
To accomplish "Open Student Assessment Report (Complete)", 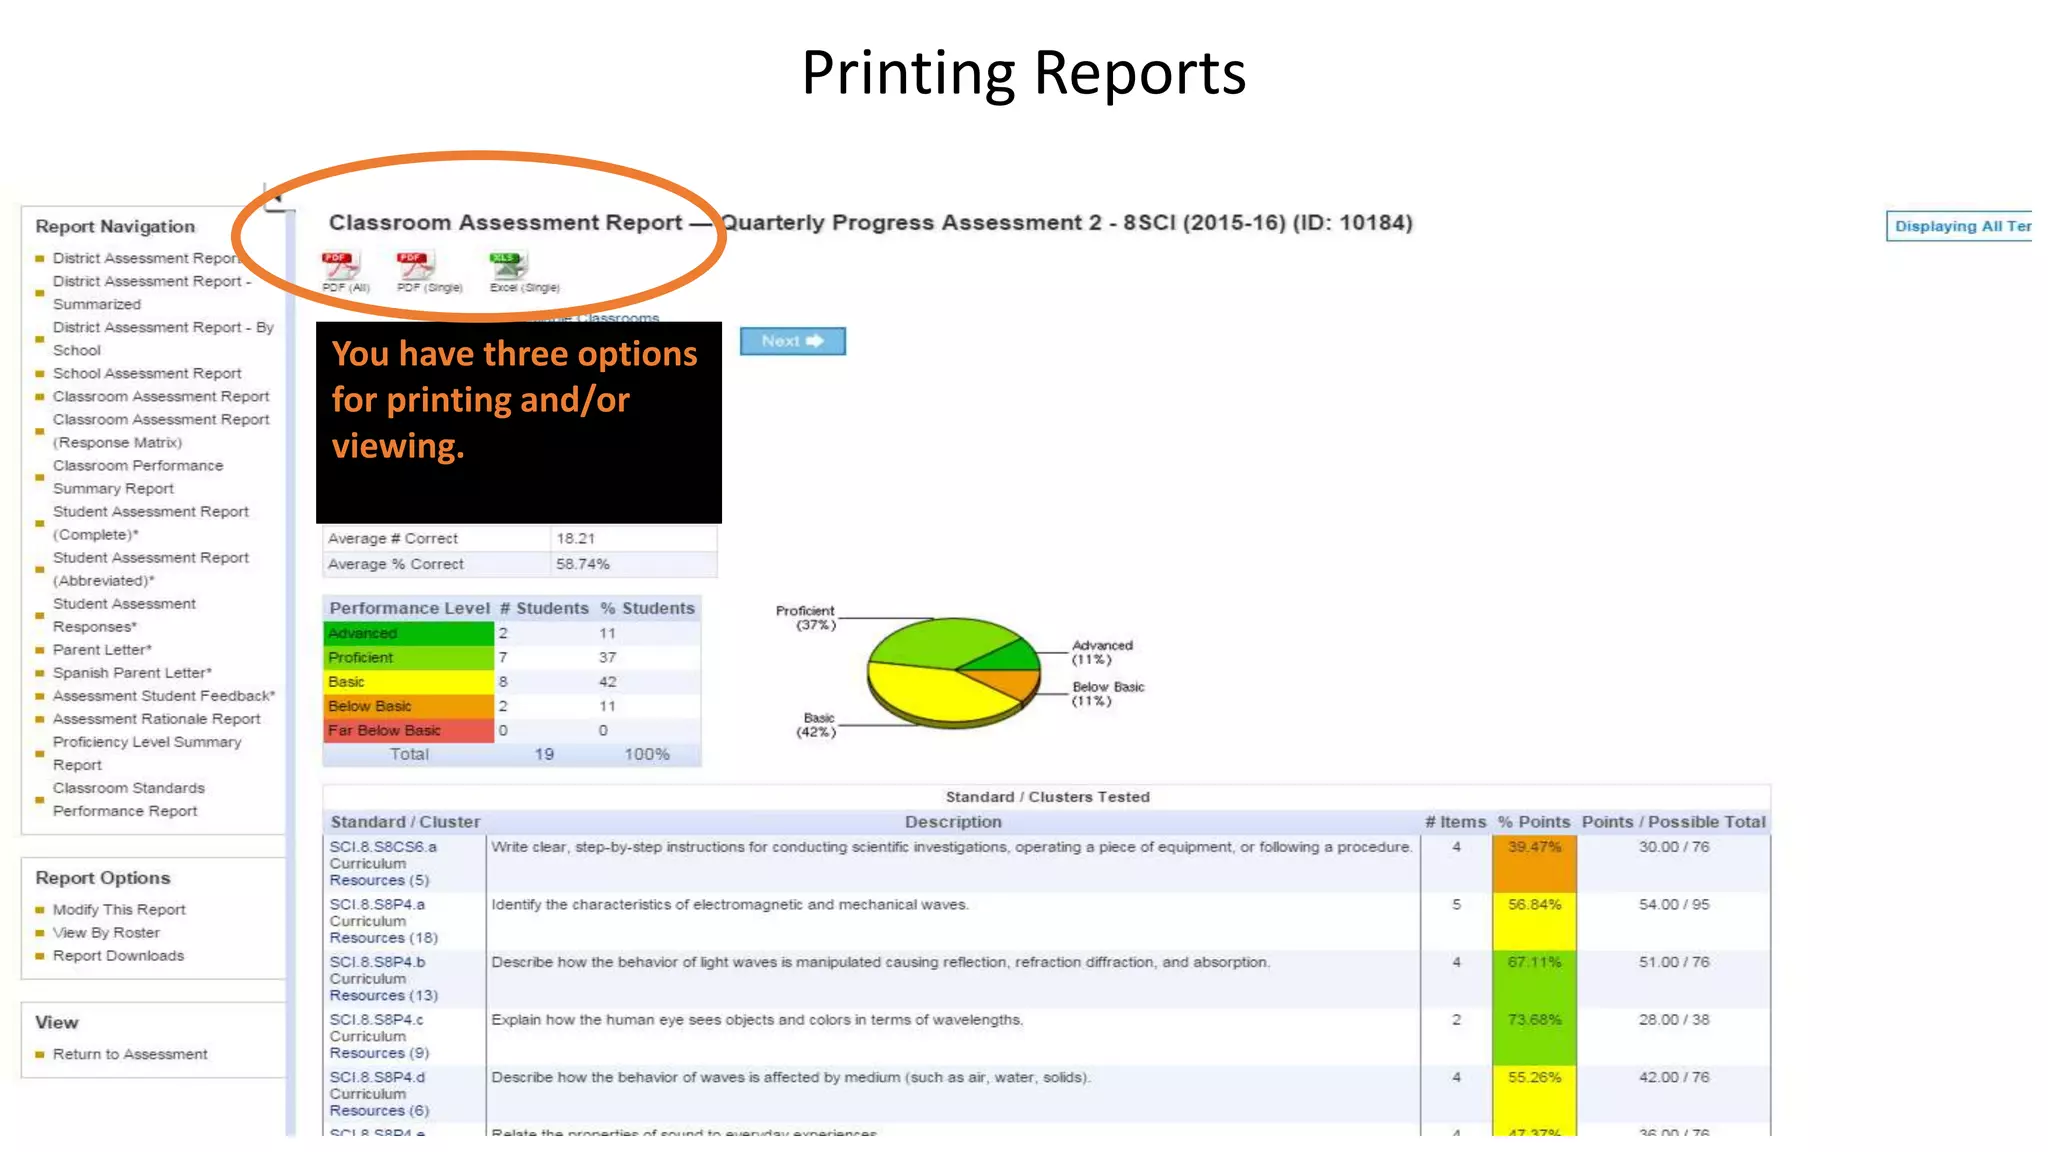I will (151, 522).
